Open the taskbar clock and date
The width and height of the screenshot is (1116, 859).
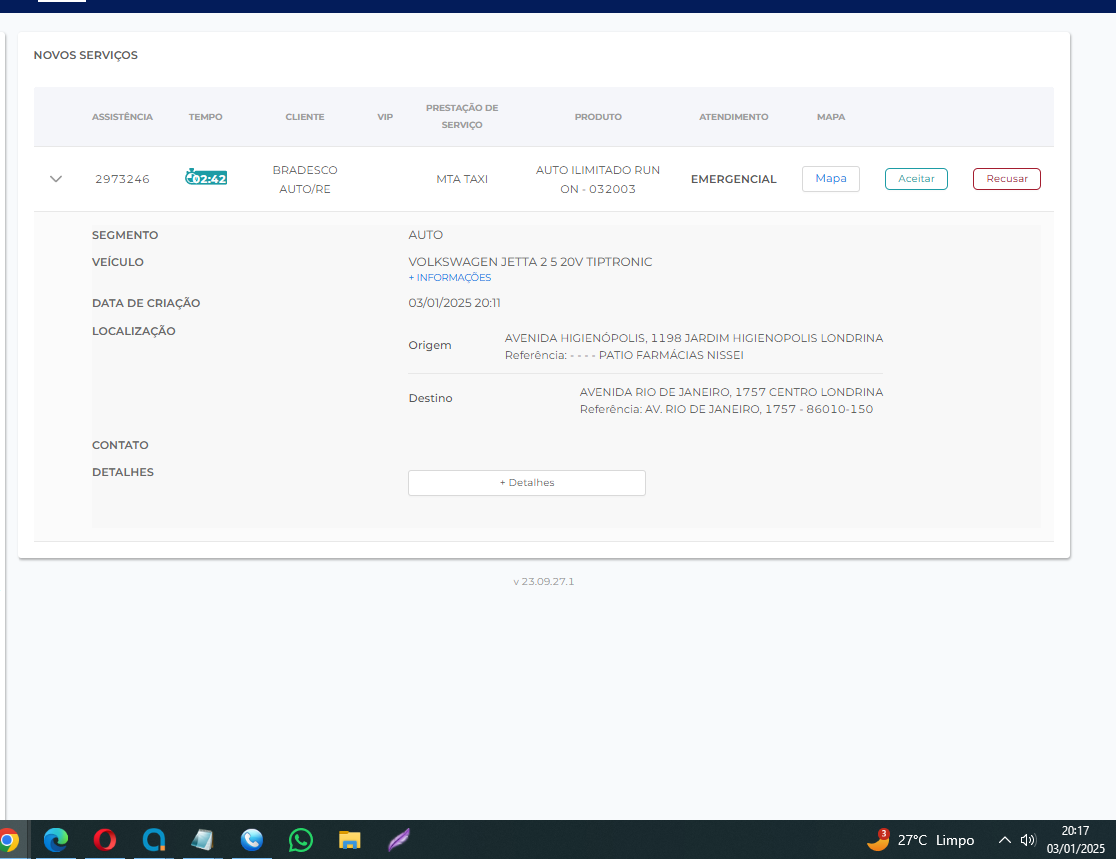(x=1075, y=840)
